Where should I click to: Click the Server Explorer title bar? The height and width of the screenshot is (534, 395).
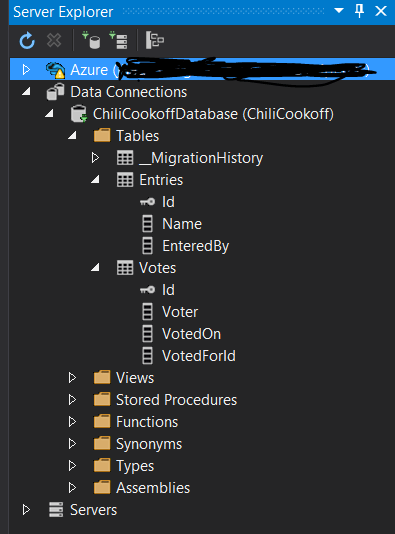[x=170, y=12]
